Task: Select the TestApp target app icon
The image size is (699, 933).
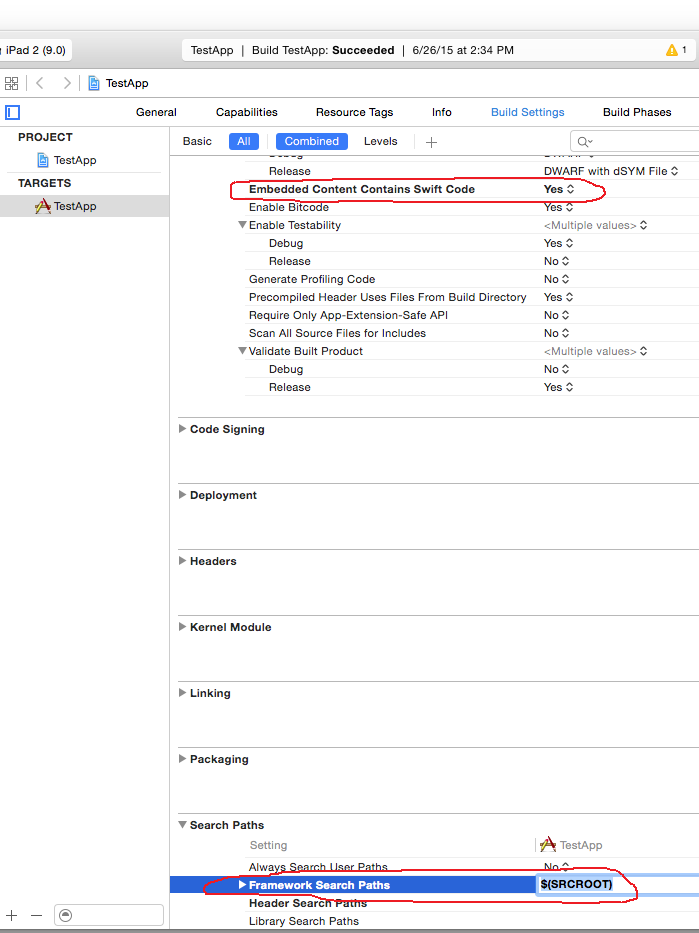Action: [x=43, y=206]
